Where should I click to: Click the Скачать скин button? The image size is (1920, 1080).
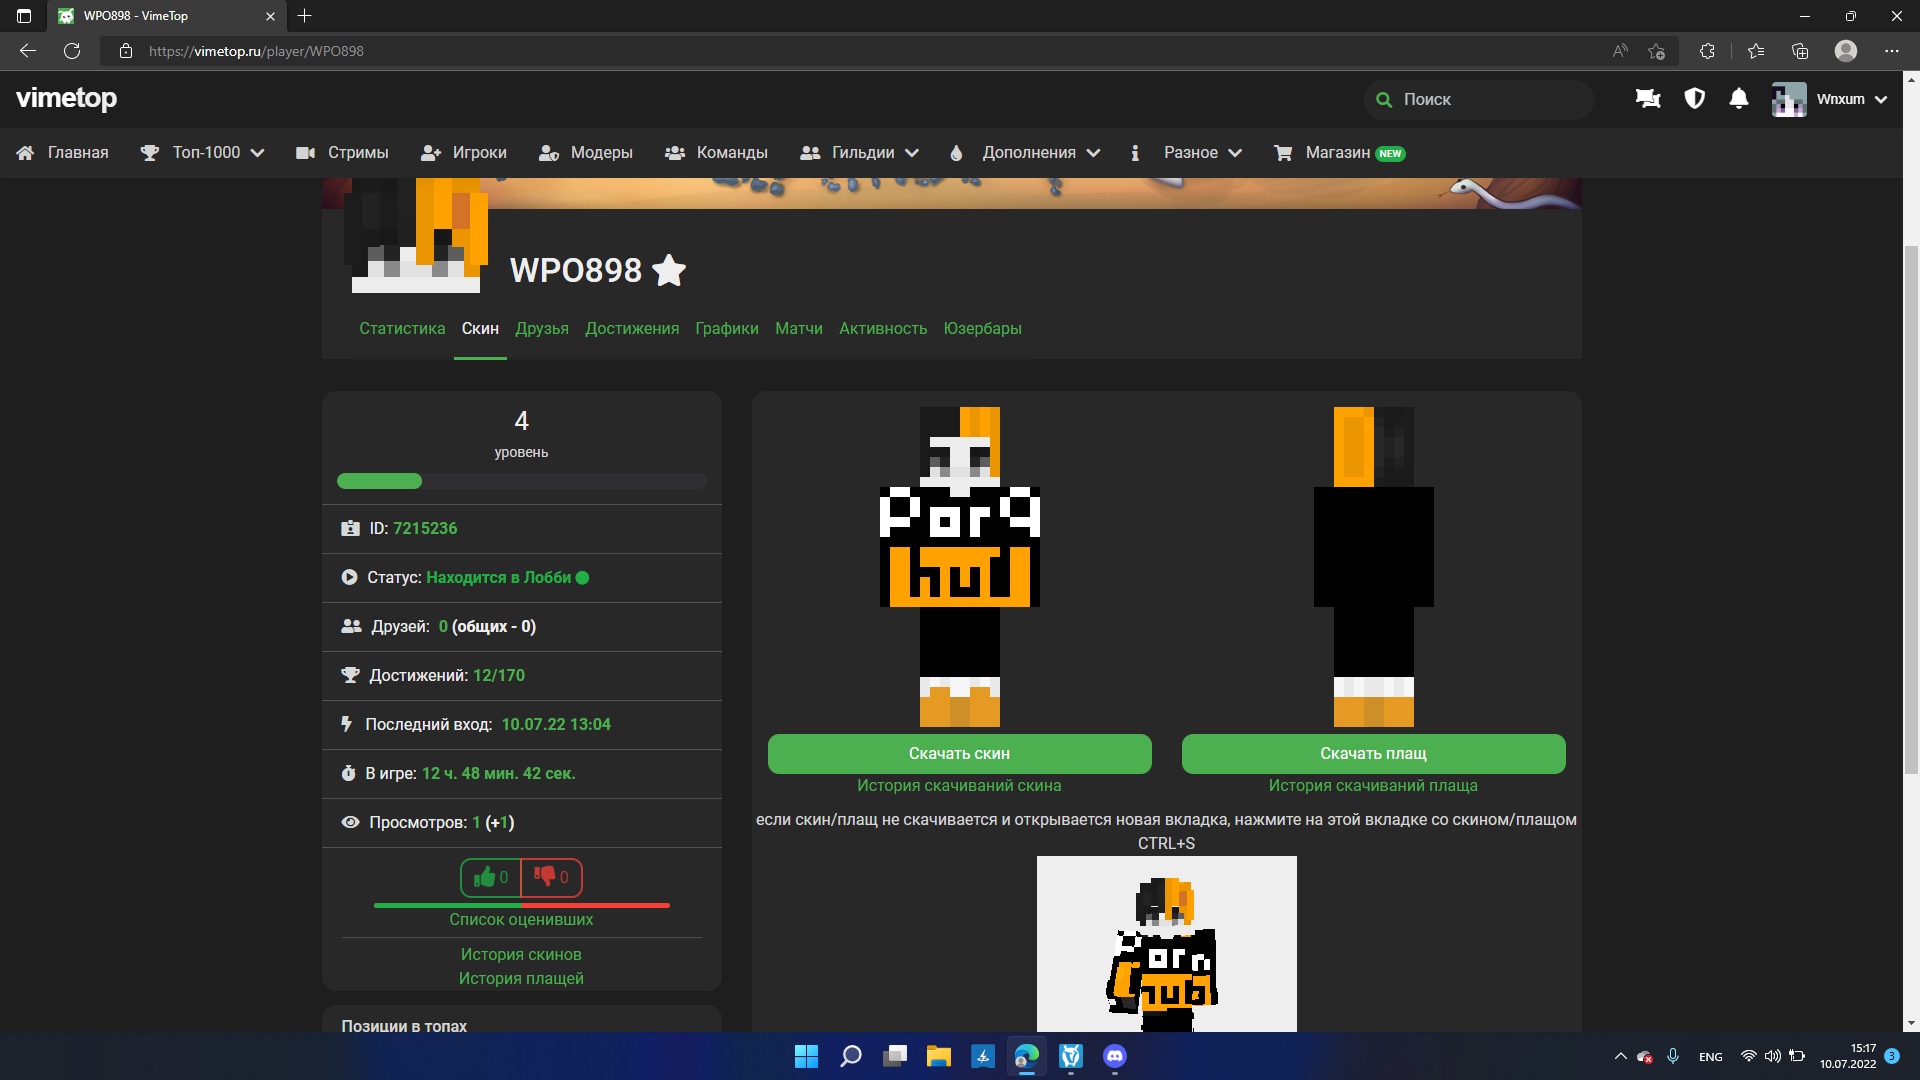(959, 754)
